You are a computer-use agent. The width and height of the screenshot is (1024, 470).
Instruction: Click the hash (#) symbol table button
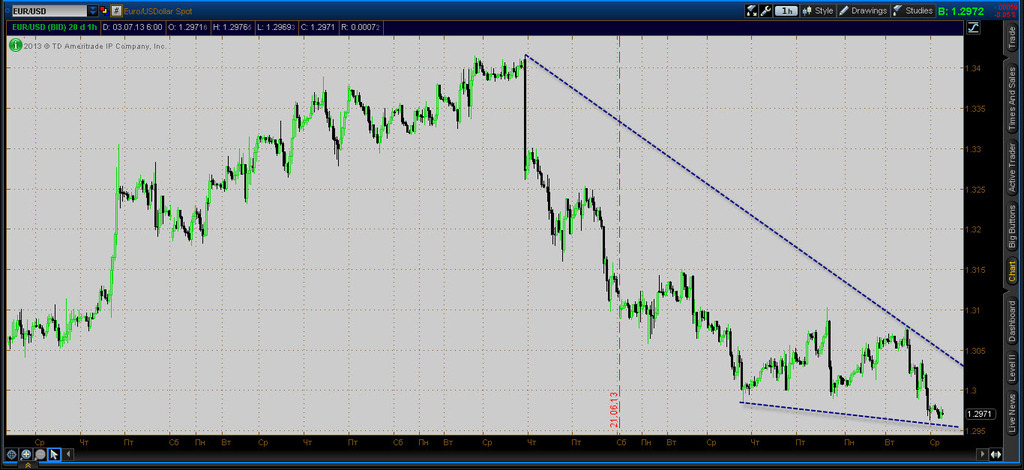[116, 10]
